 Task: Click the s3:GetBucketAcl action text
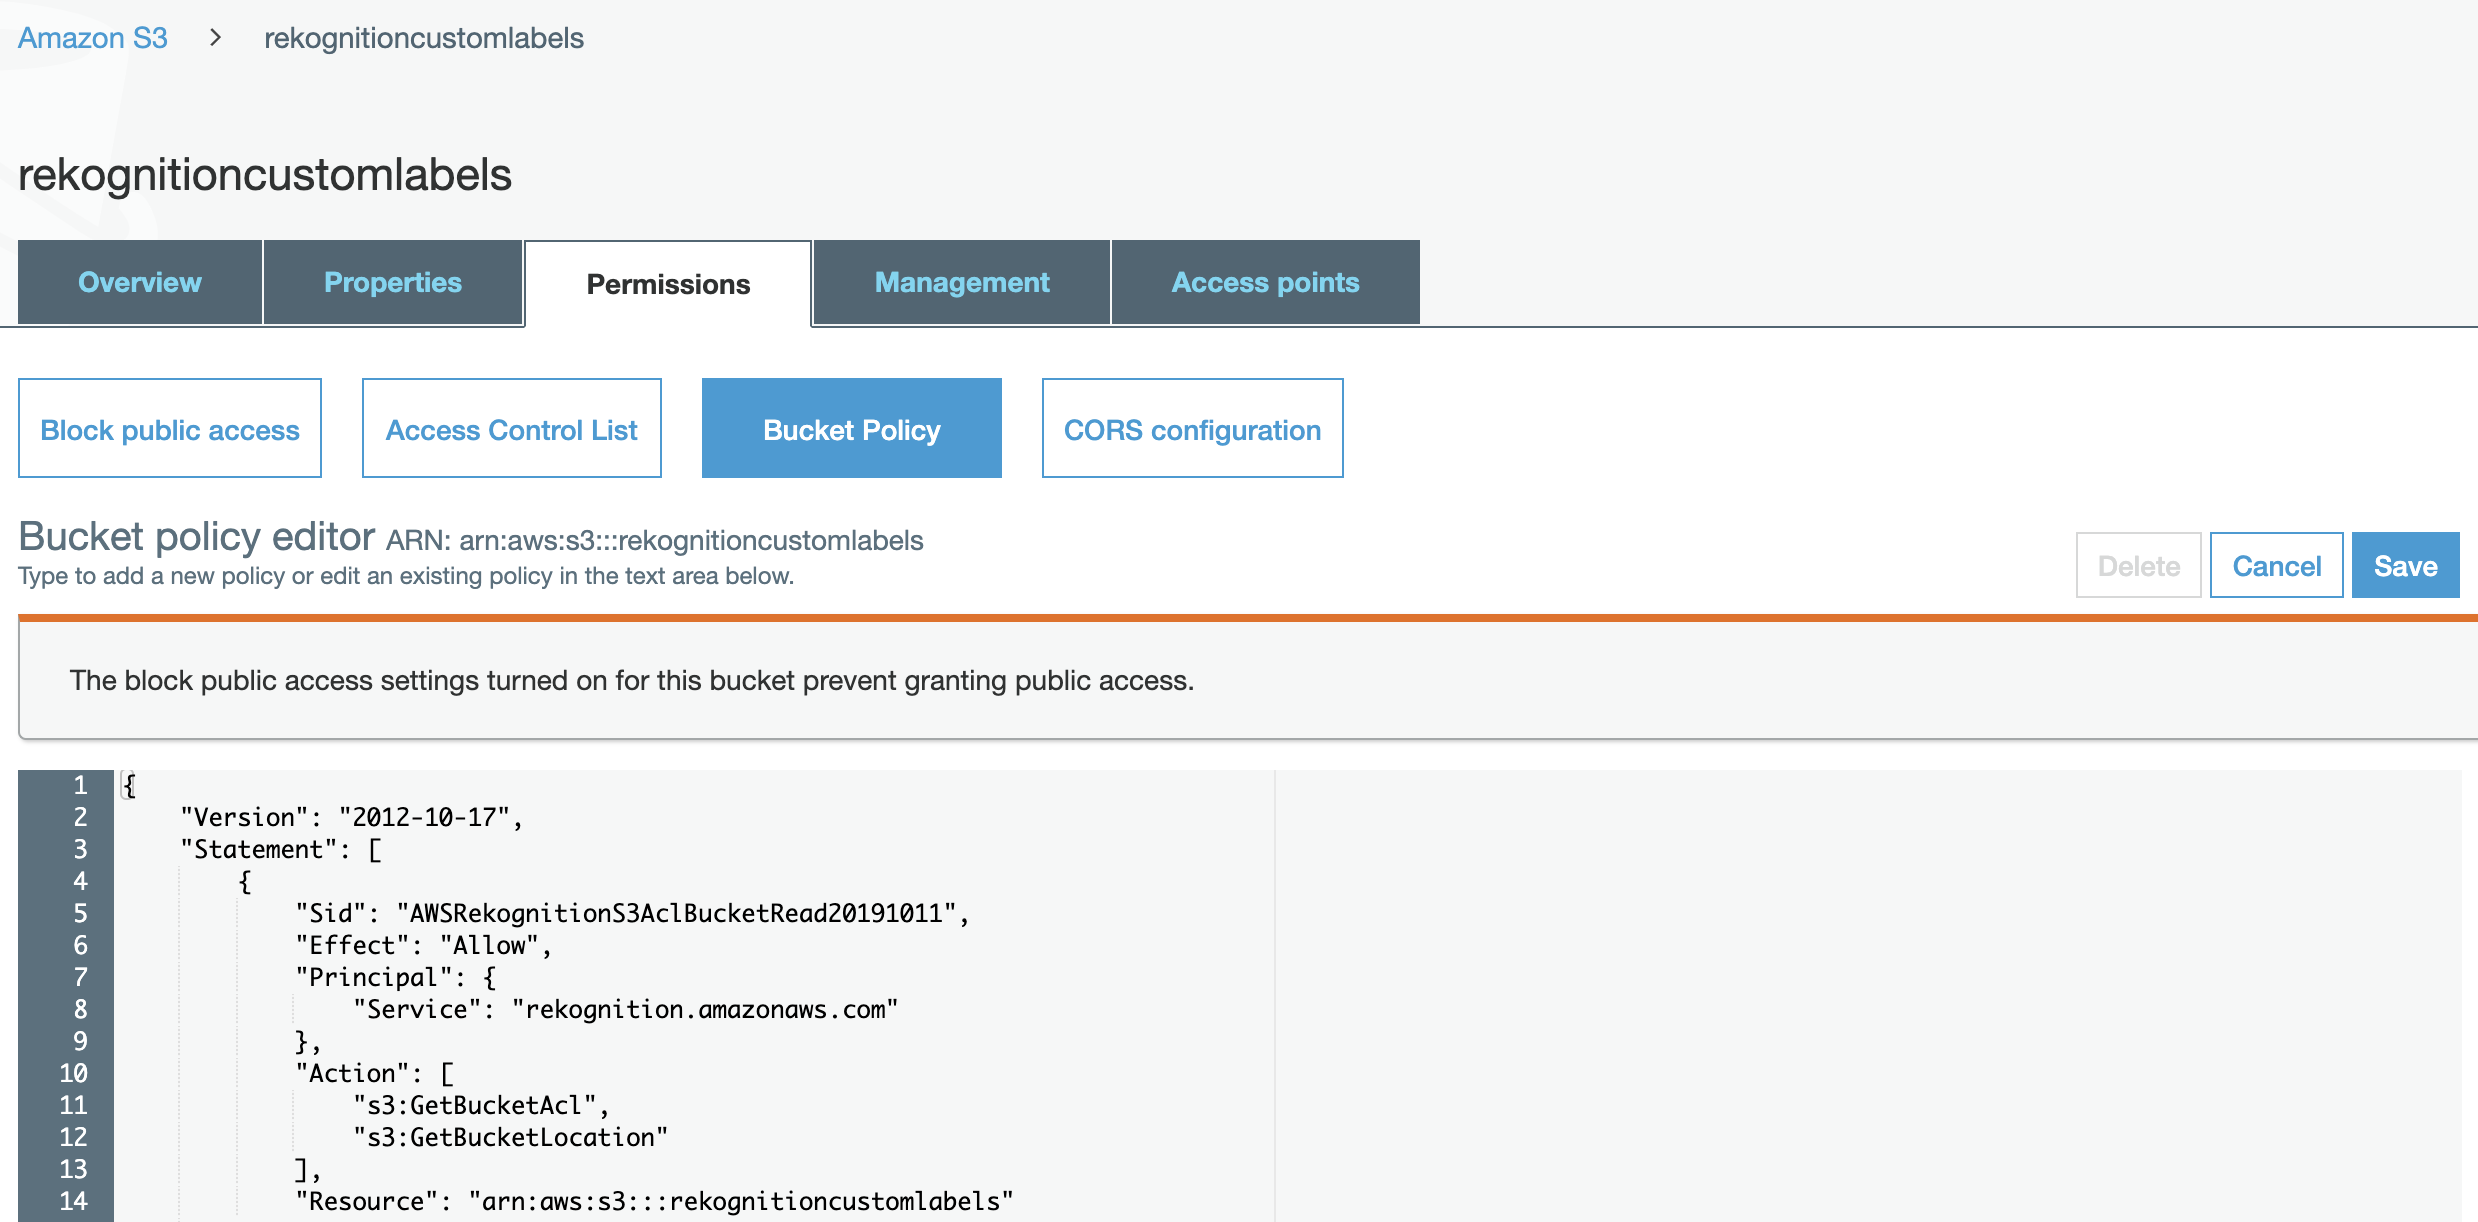(x=478, y=1105)
